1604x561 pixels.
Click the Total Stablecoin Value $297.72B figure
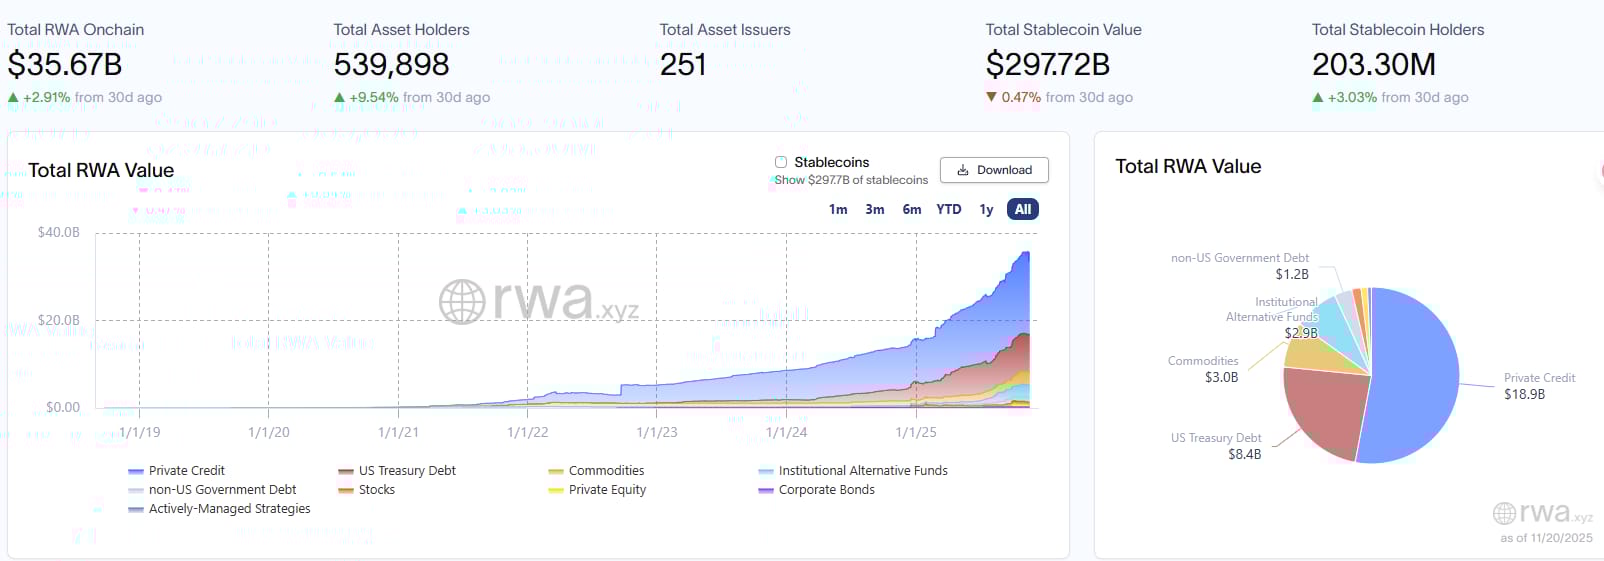(1047, 65)
